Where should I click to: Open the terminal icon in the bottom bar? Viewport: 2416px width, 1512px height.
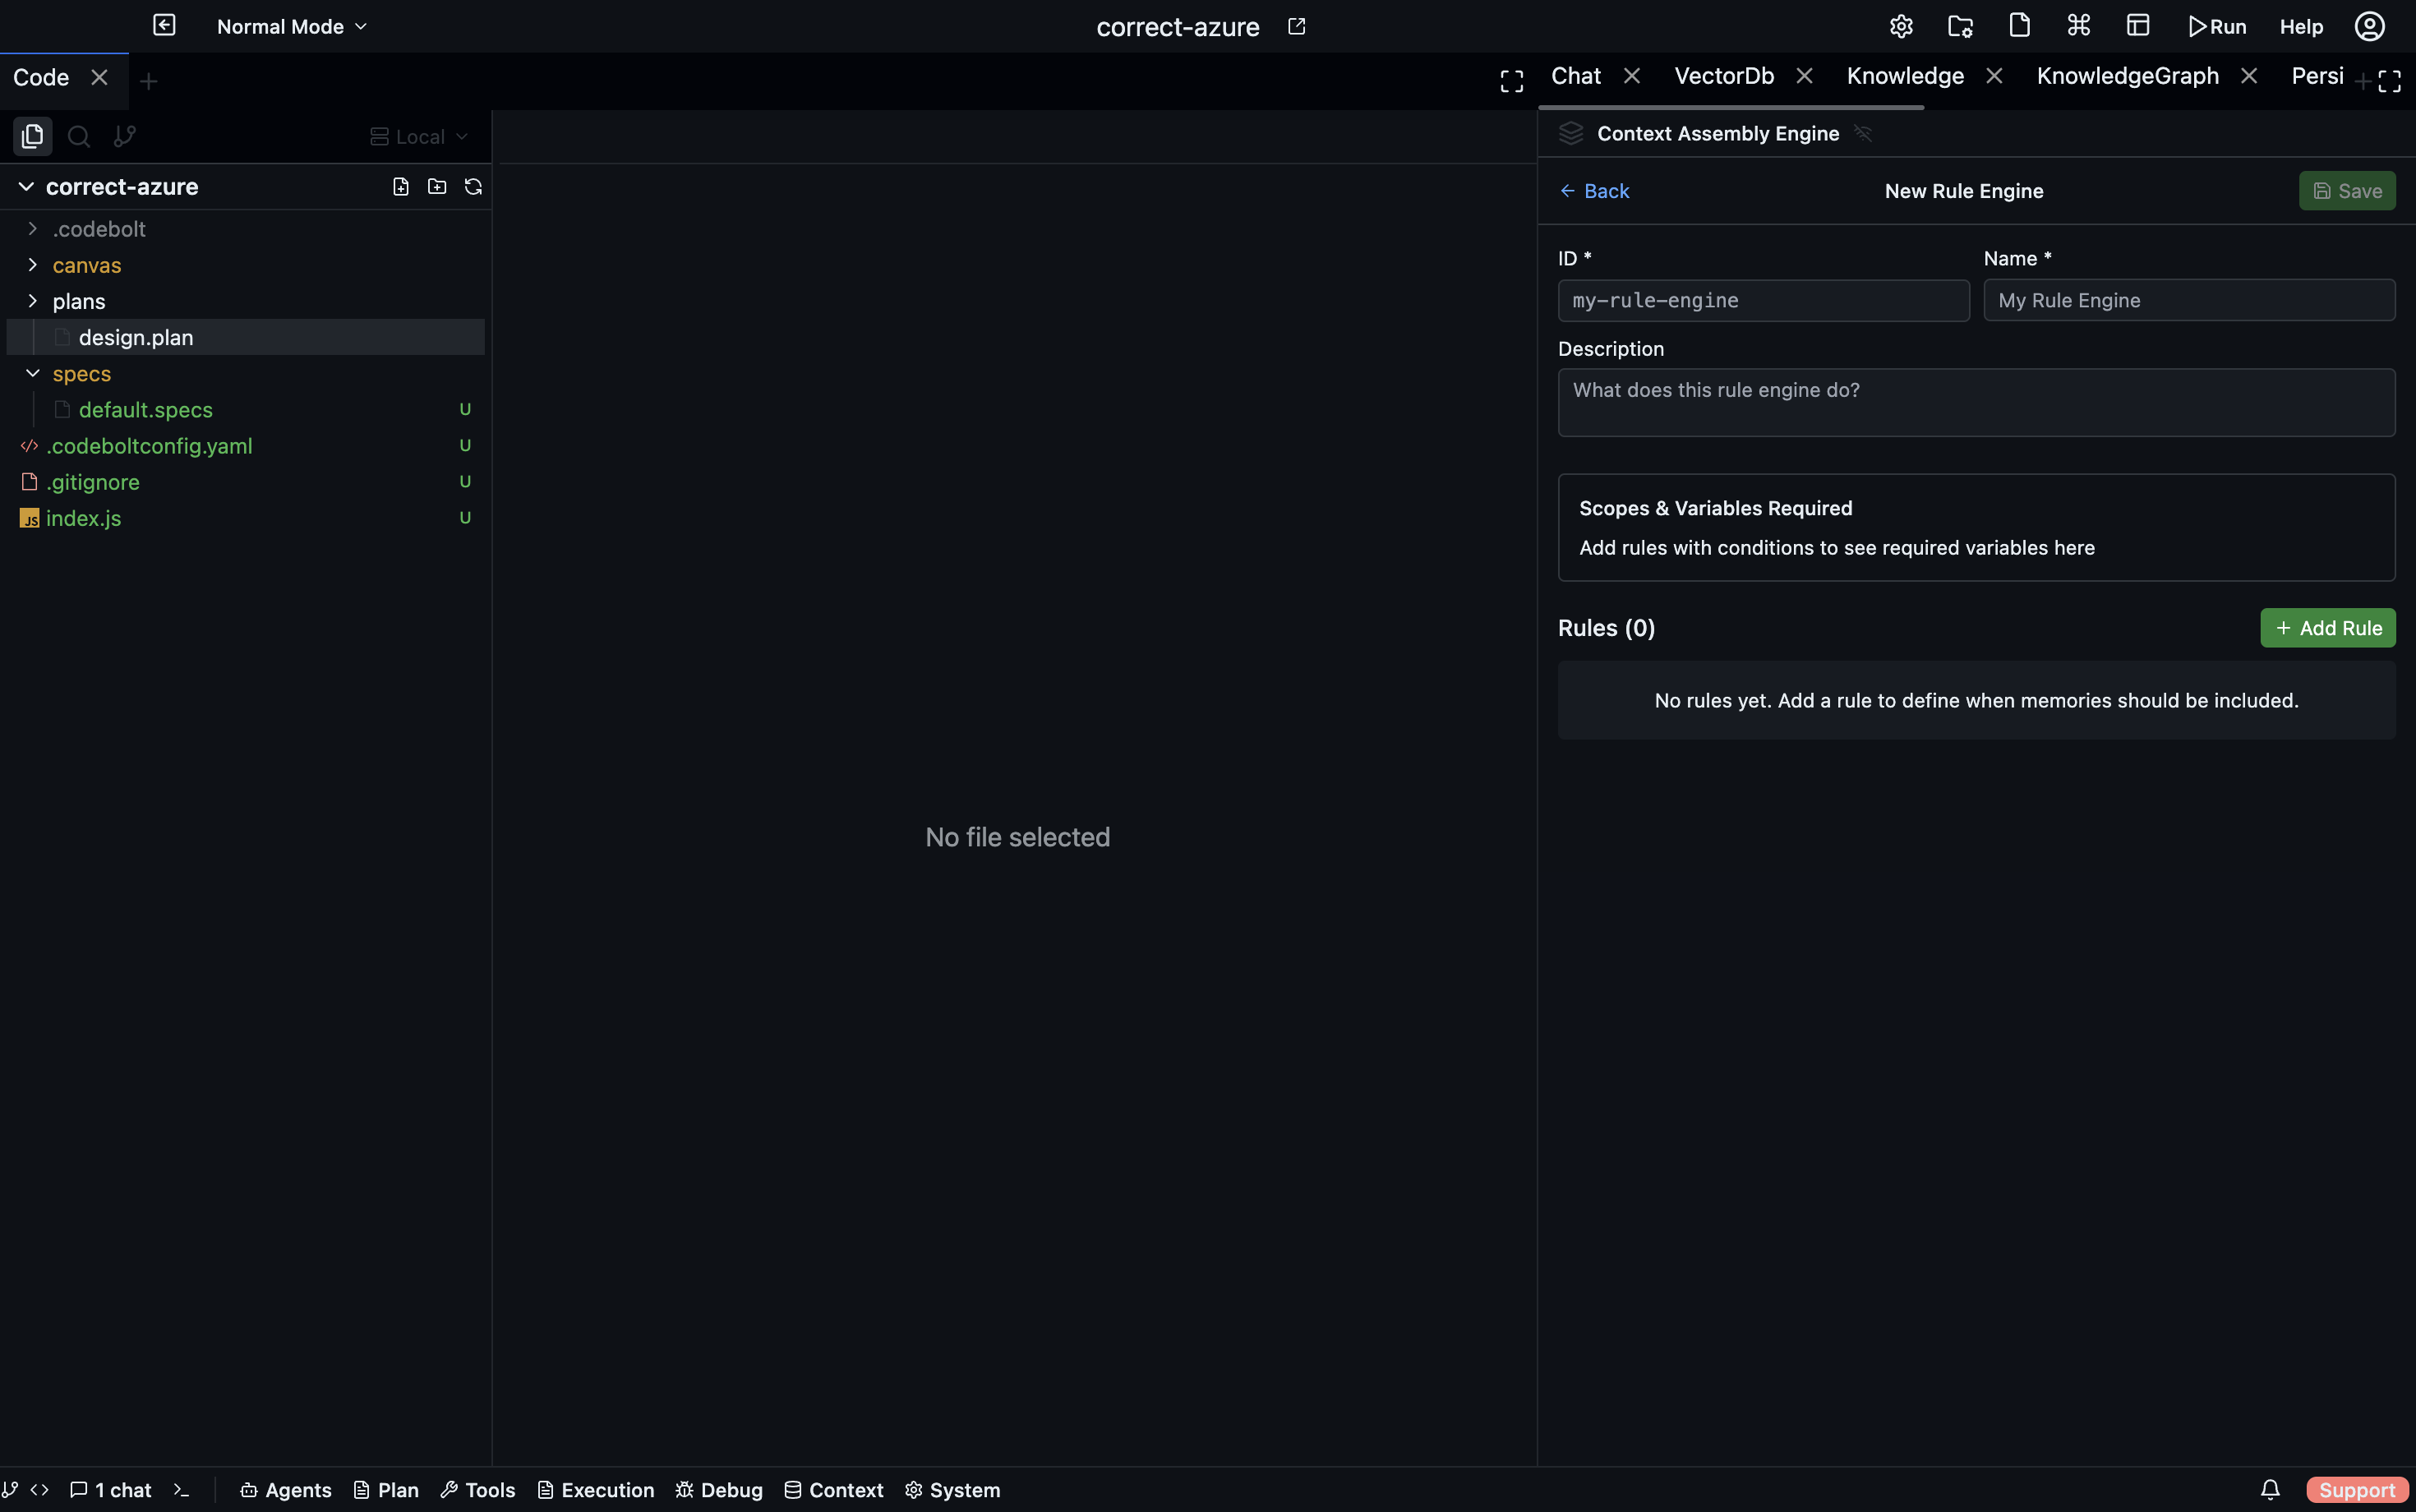[183, 1489]
